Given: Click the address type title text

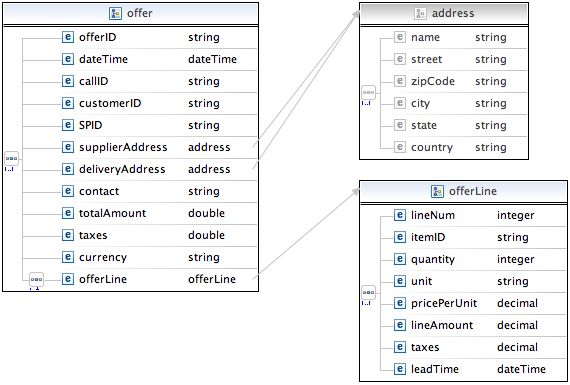Looking at the screenshot, I should 453,13.
